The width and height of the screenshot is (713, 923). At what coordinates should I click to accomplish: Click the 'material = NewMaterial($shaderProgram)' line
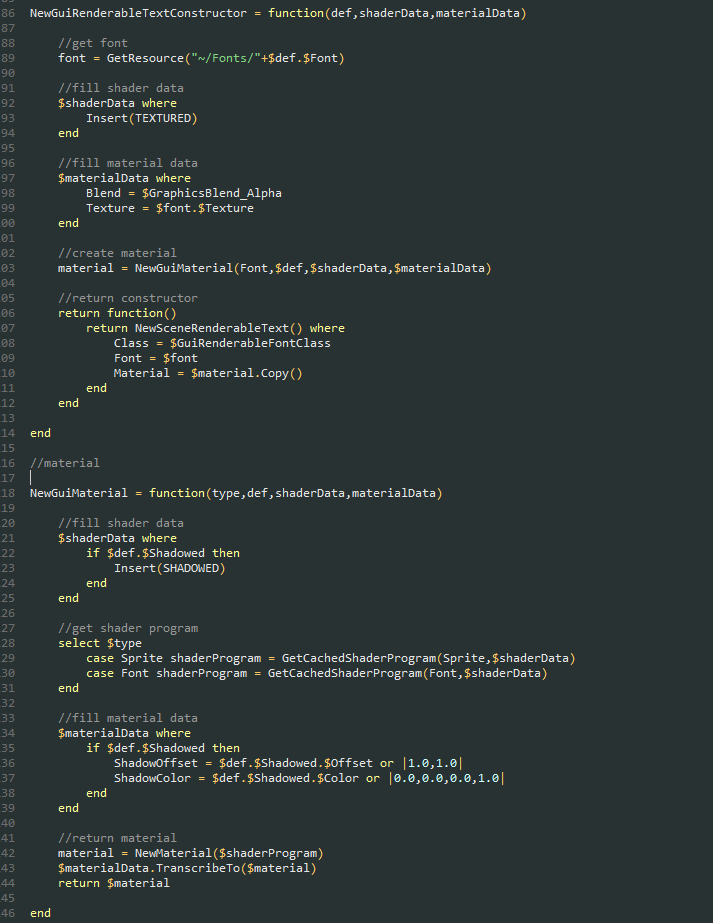[191, 854]
